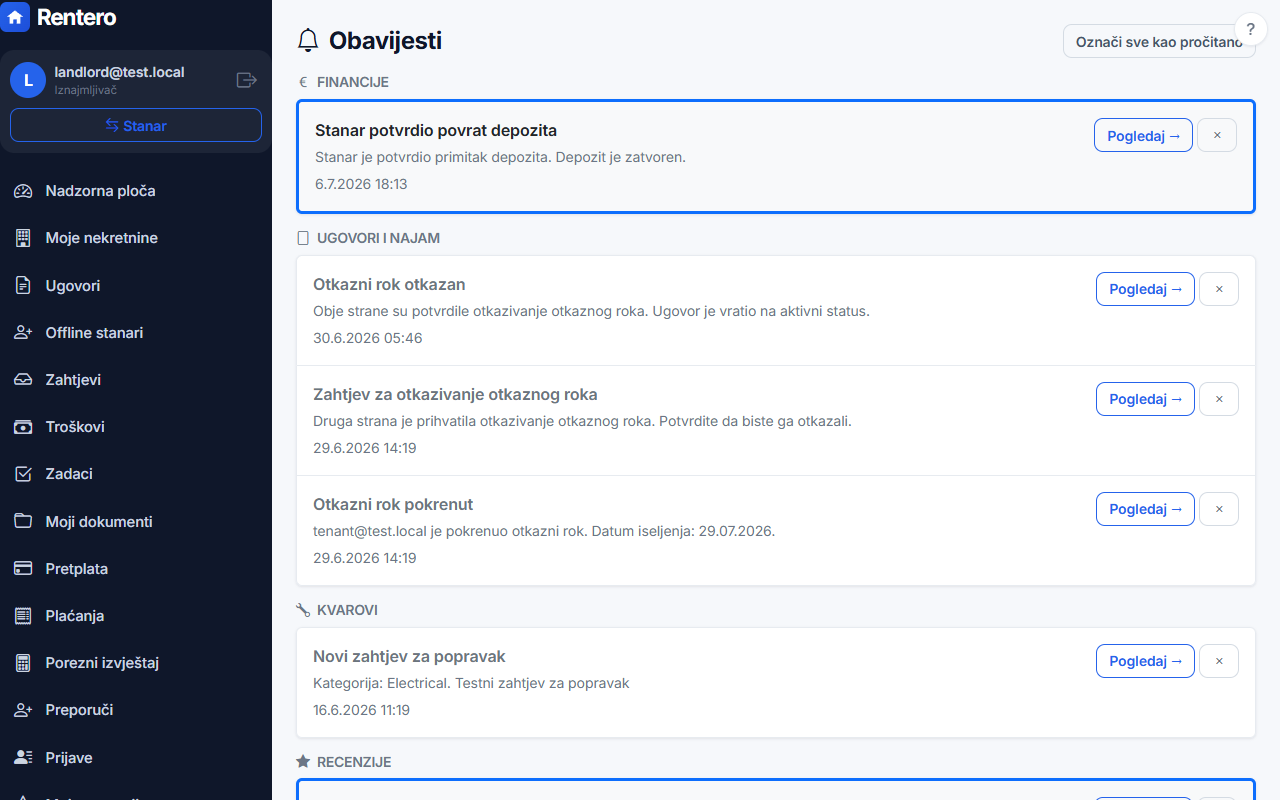
Task: Click the cash icon beside Troškovi
Action: click(x=24, y=427)
